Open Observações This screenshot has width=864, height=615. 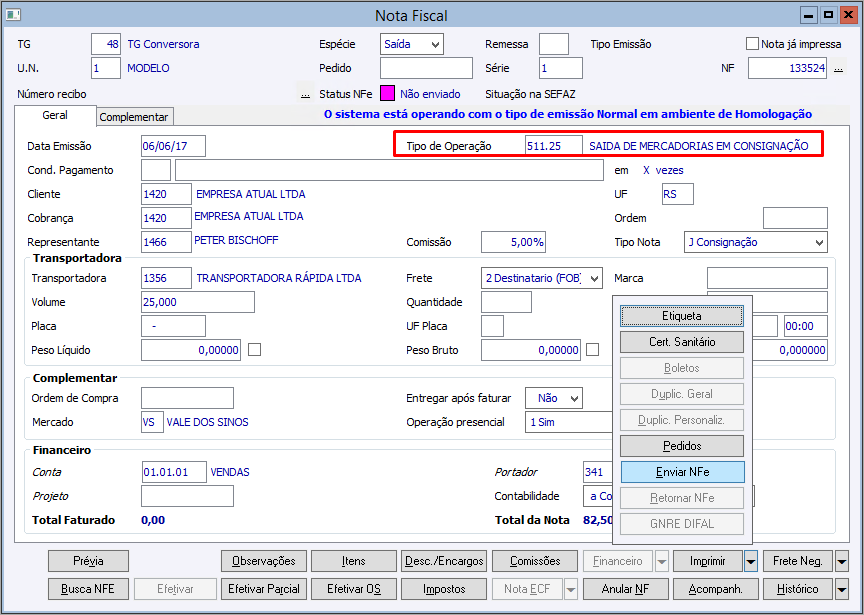point(263,561)
